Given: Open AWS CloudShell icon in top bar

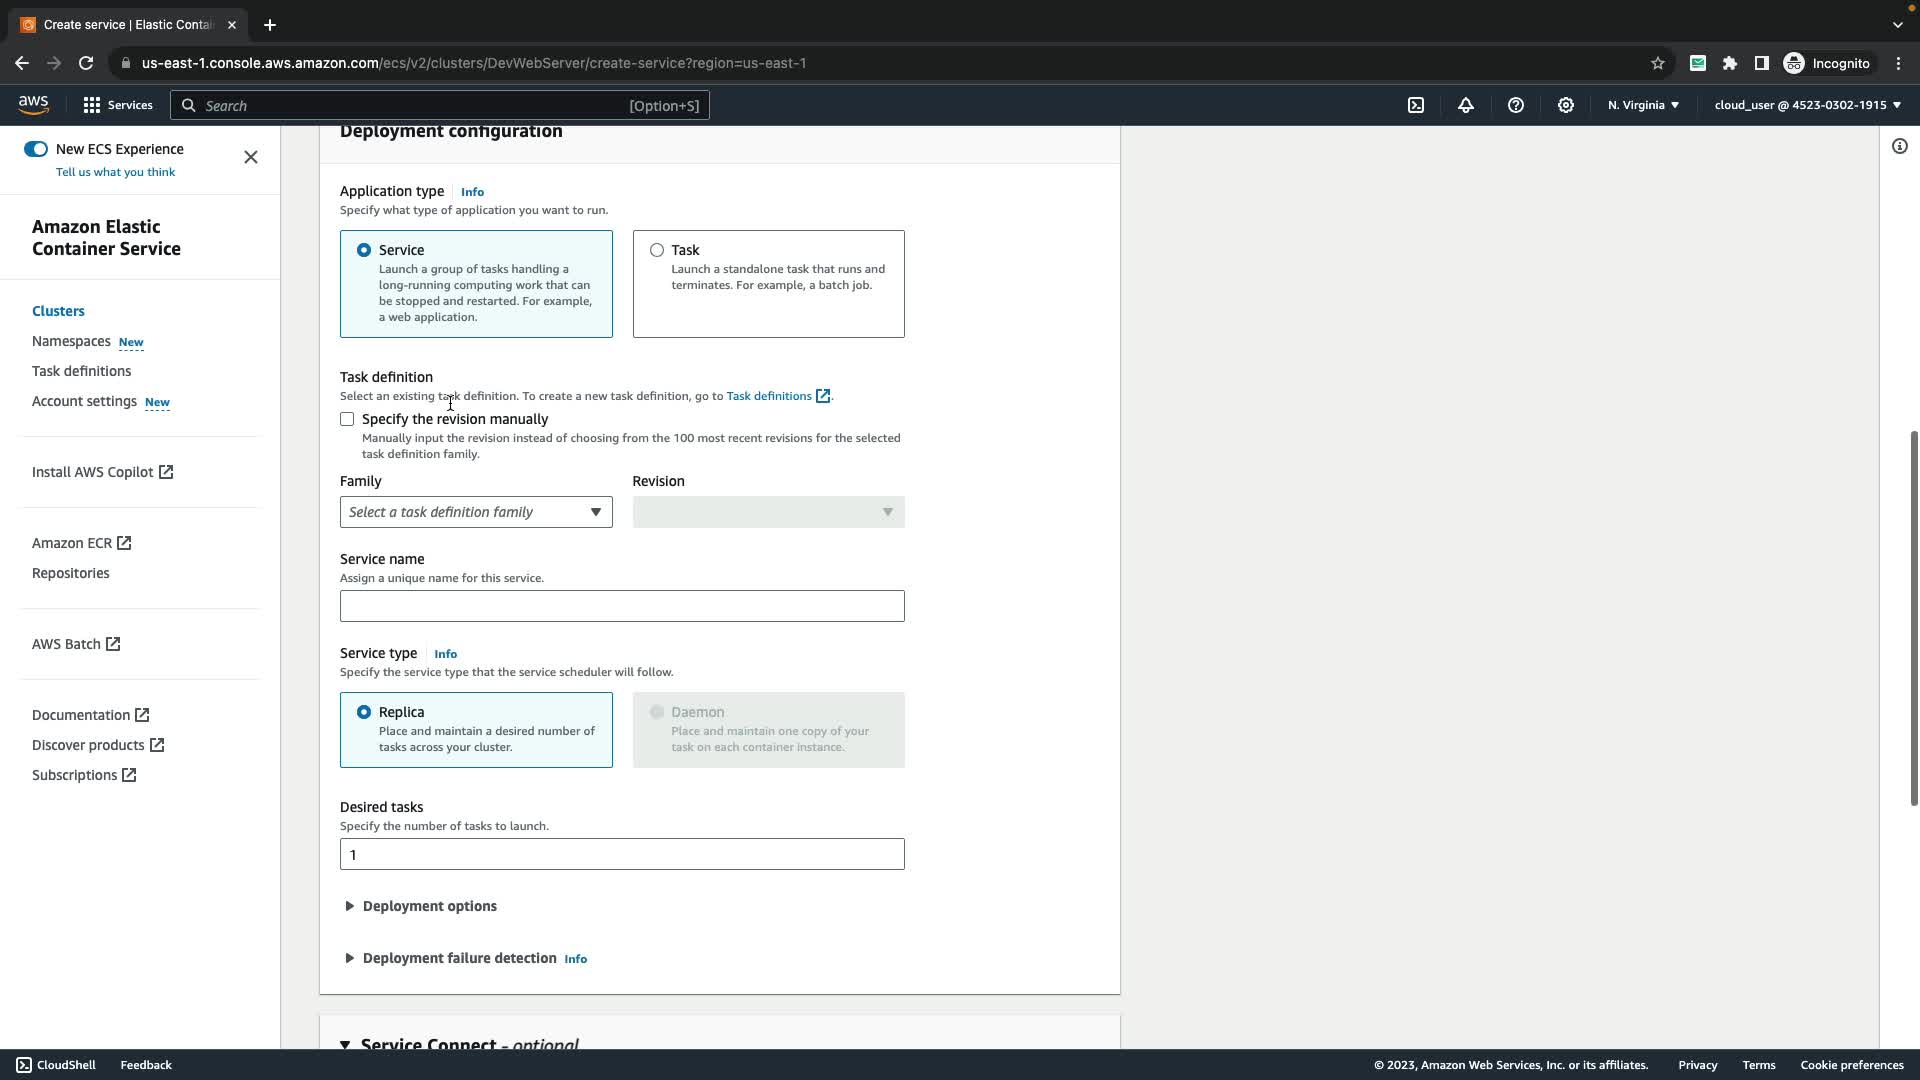Looking at the screenshot, I should [x=1416, y=105].
